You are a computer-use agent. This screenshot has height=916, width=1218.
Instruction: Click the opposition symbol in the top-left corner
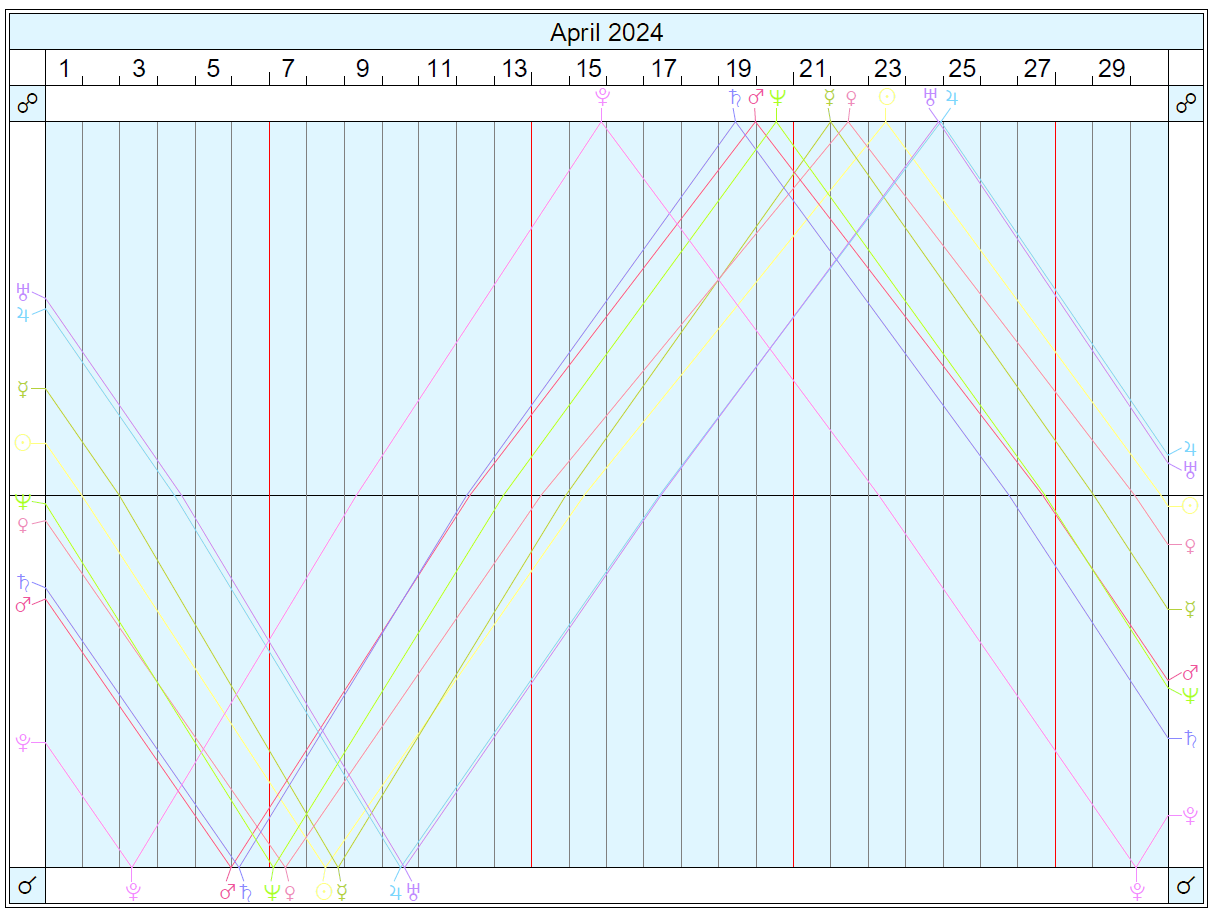pos(27,104)
